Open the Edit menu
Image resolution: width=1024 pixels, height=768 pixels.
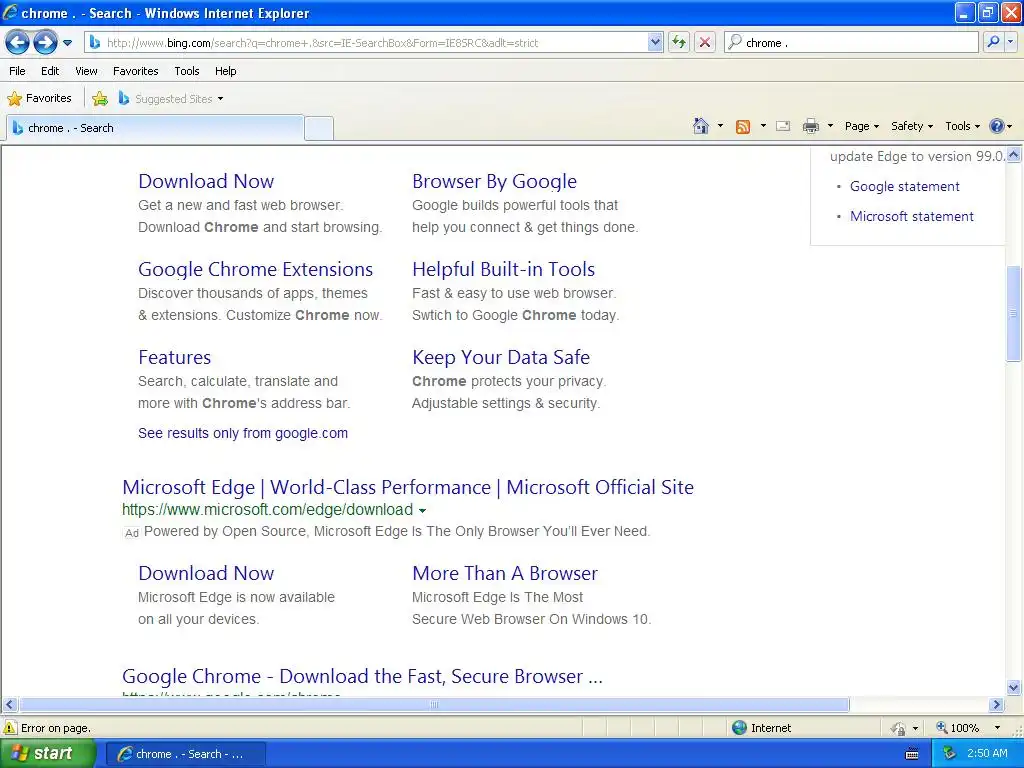click(50, 71)
